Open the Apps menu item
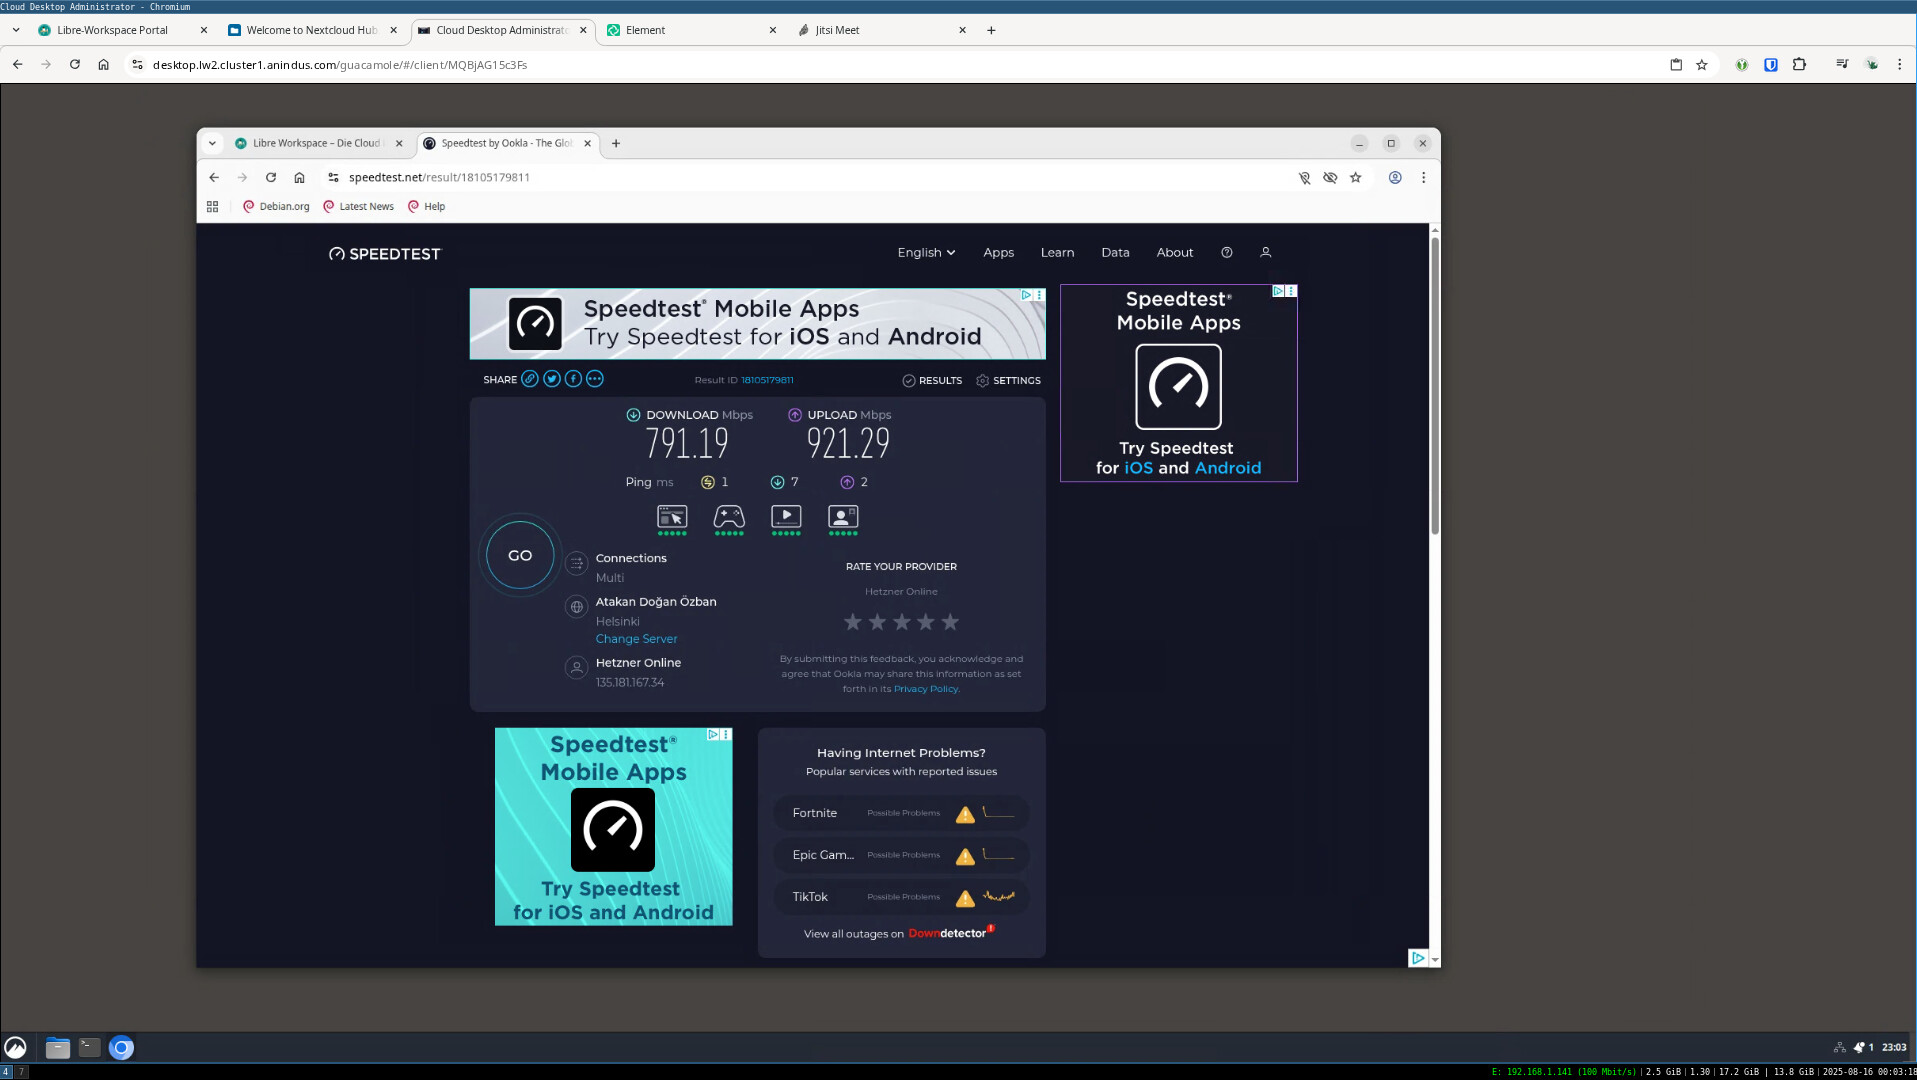Image resolution: width=1917 pixels, height=1080 pixels. coord(998,253)
